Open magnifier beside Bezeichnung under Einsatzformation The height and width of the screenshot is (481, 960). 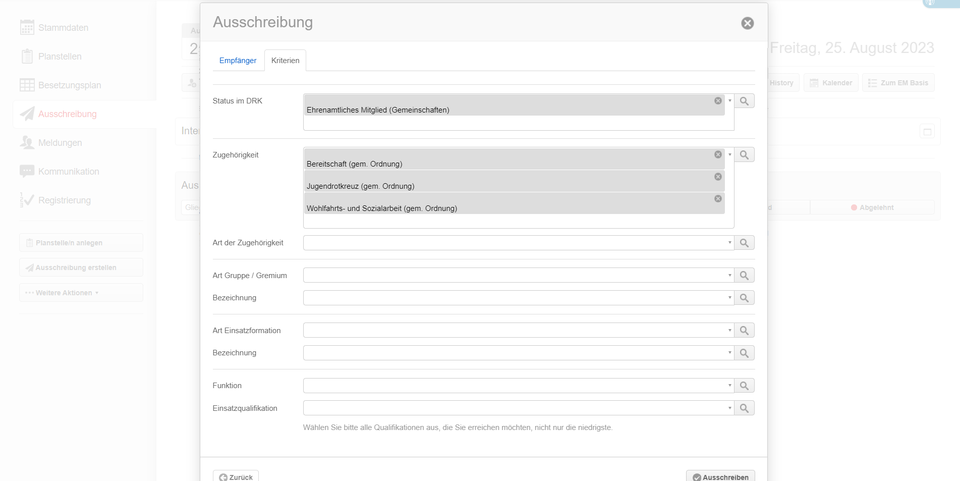(x=744, y=353)
